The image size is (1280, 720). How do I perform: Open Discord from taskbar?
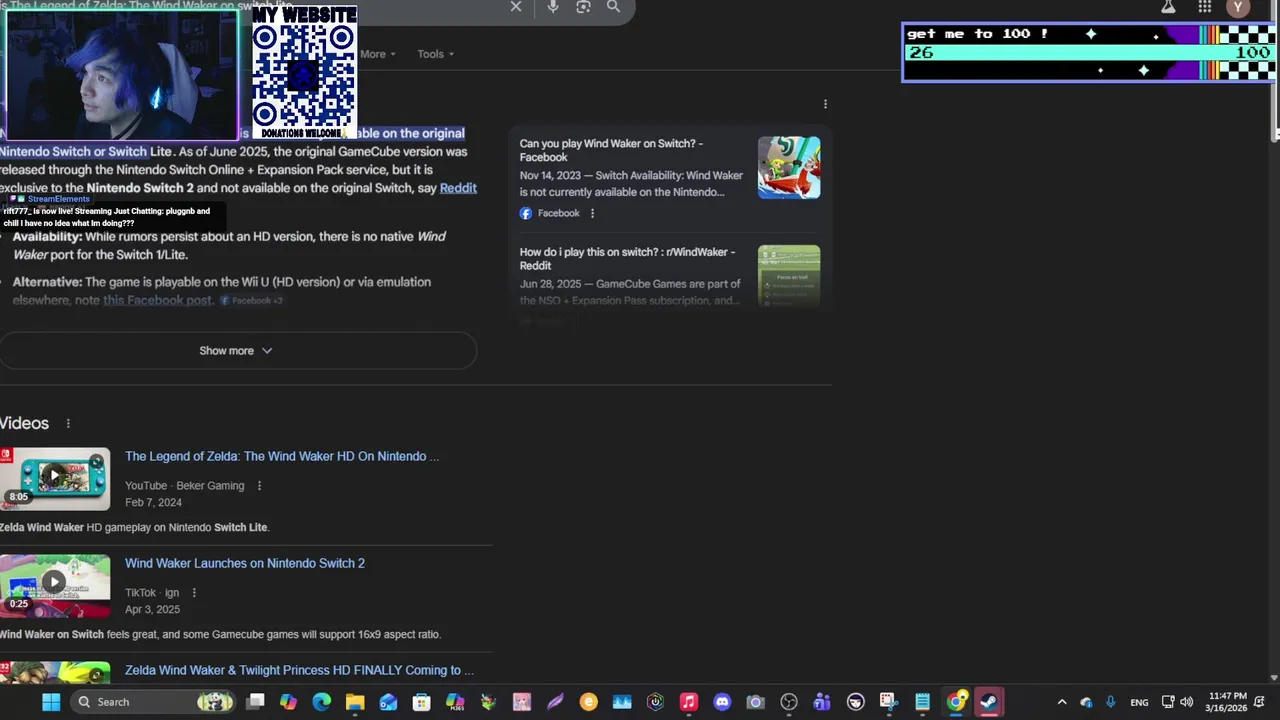click(x=722, y=702)
